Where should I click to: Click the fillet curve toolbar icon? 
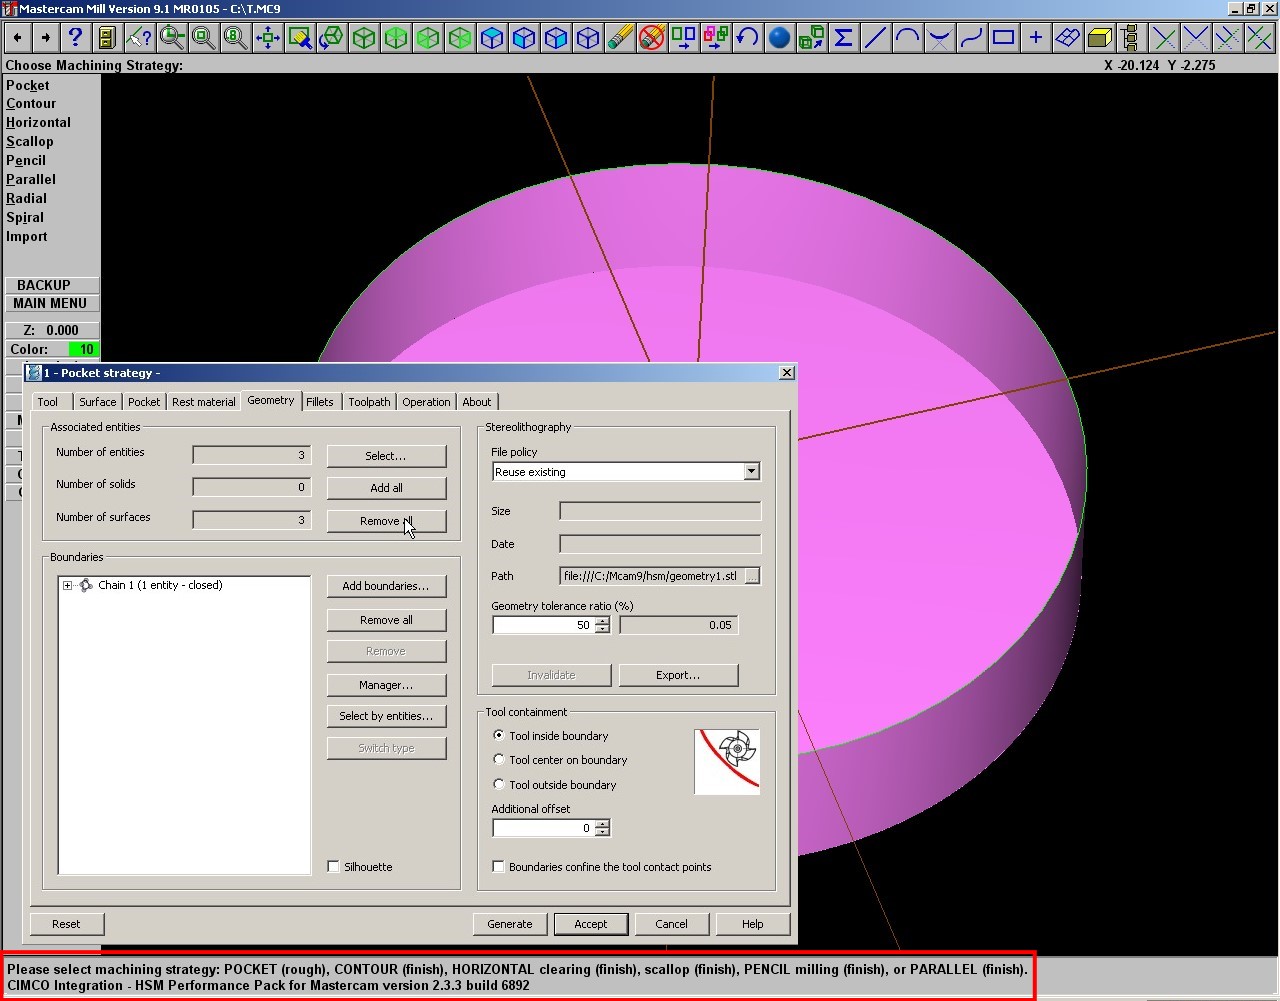tap(939, 38)
